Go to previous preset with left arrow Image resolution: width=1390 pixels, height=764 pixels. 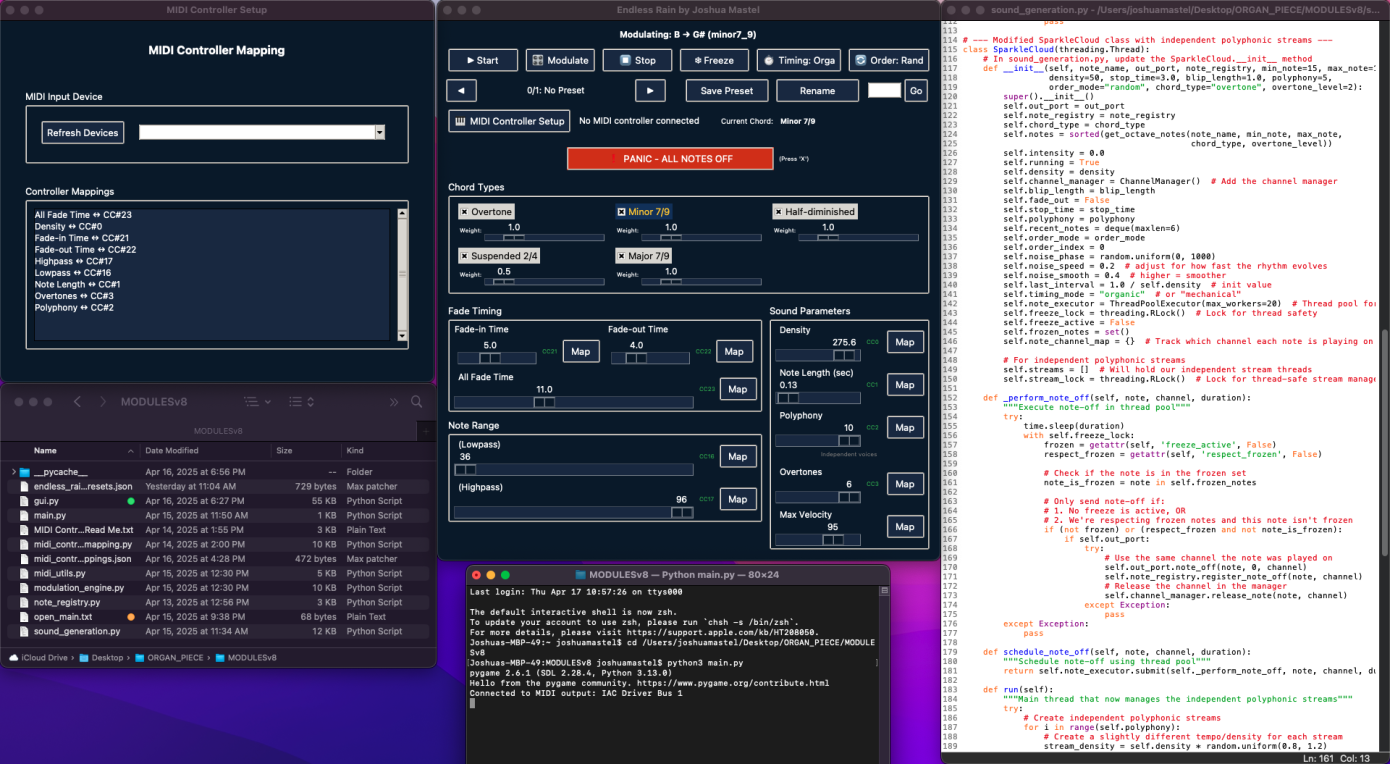click(461, 91)
